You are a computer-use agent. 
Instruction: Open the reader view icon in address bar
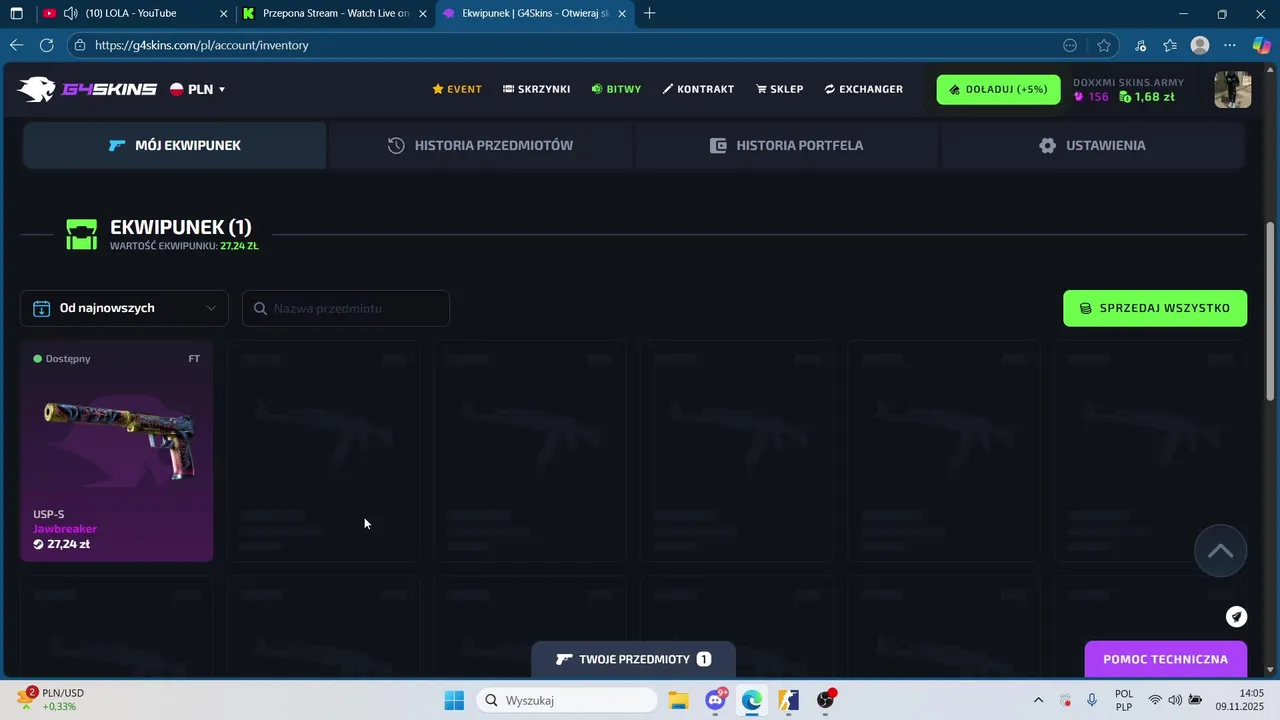1070,45
